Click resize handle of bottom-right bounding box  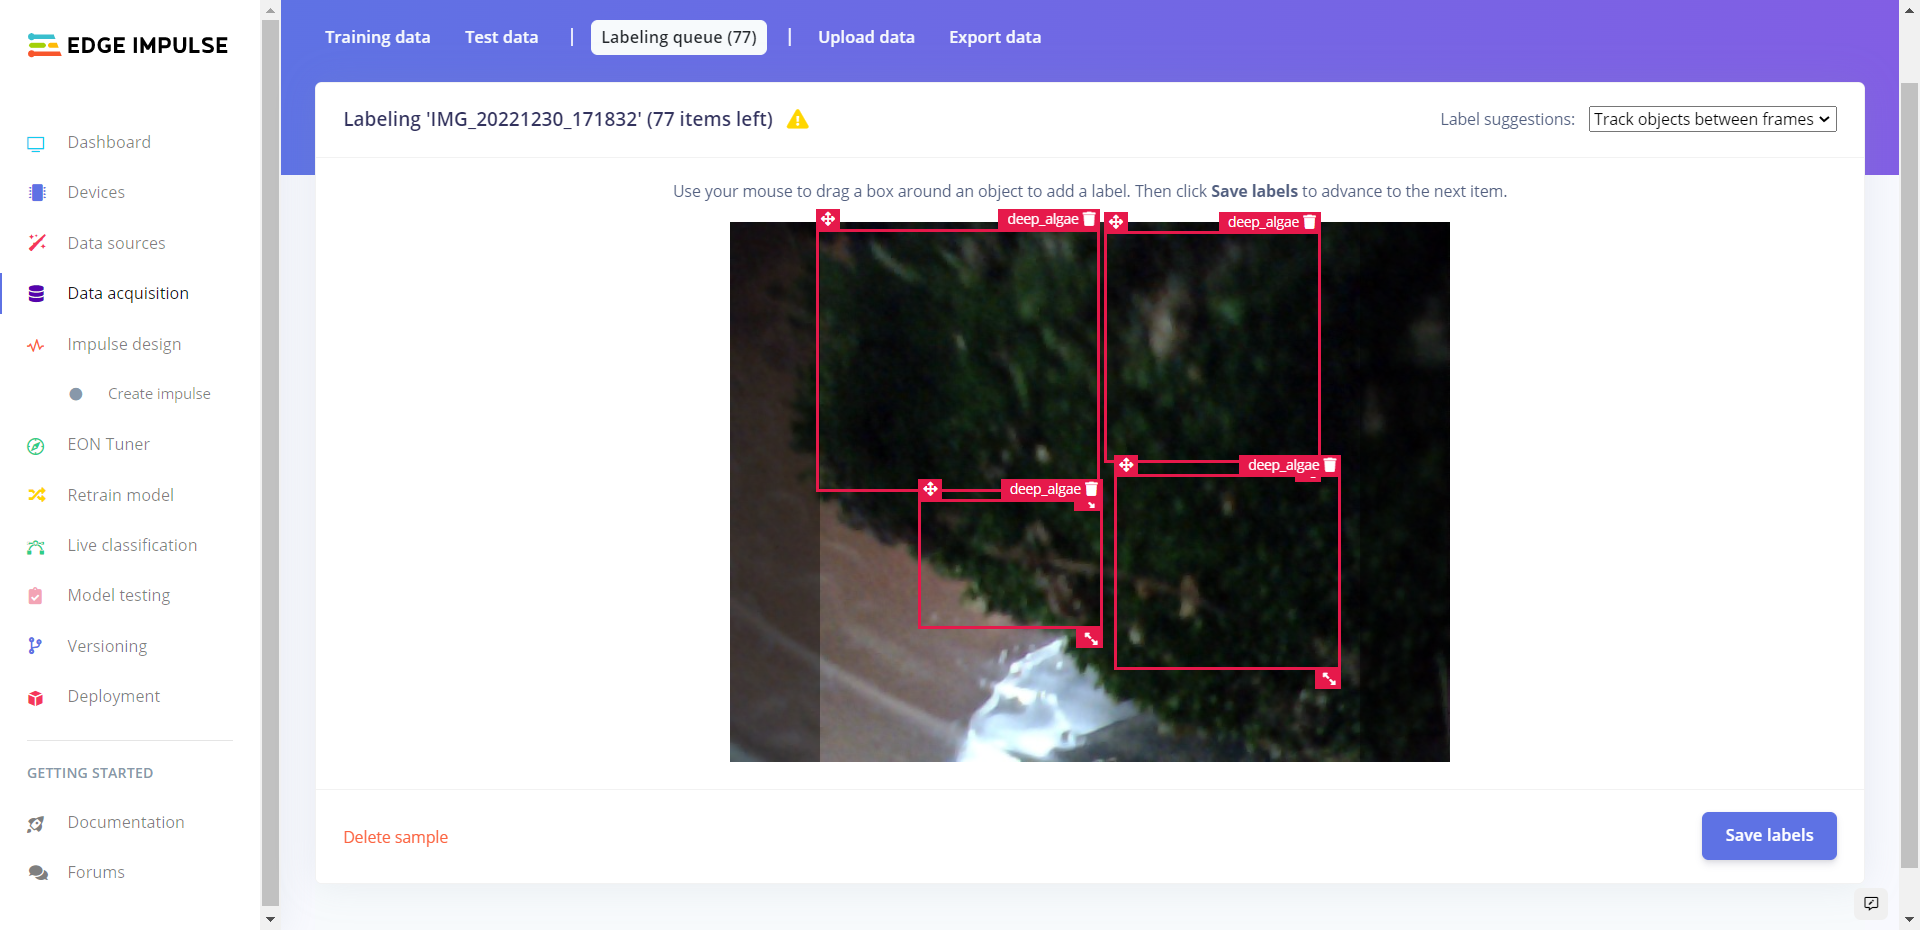pos(1328,679)
